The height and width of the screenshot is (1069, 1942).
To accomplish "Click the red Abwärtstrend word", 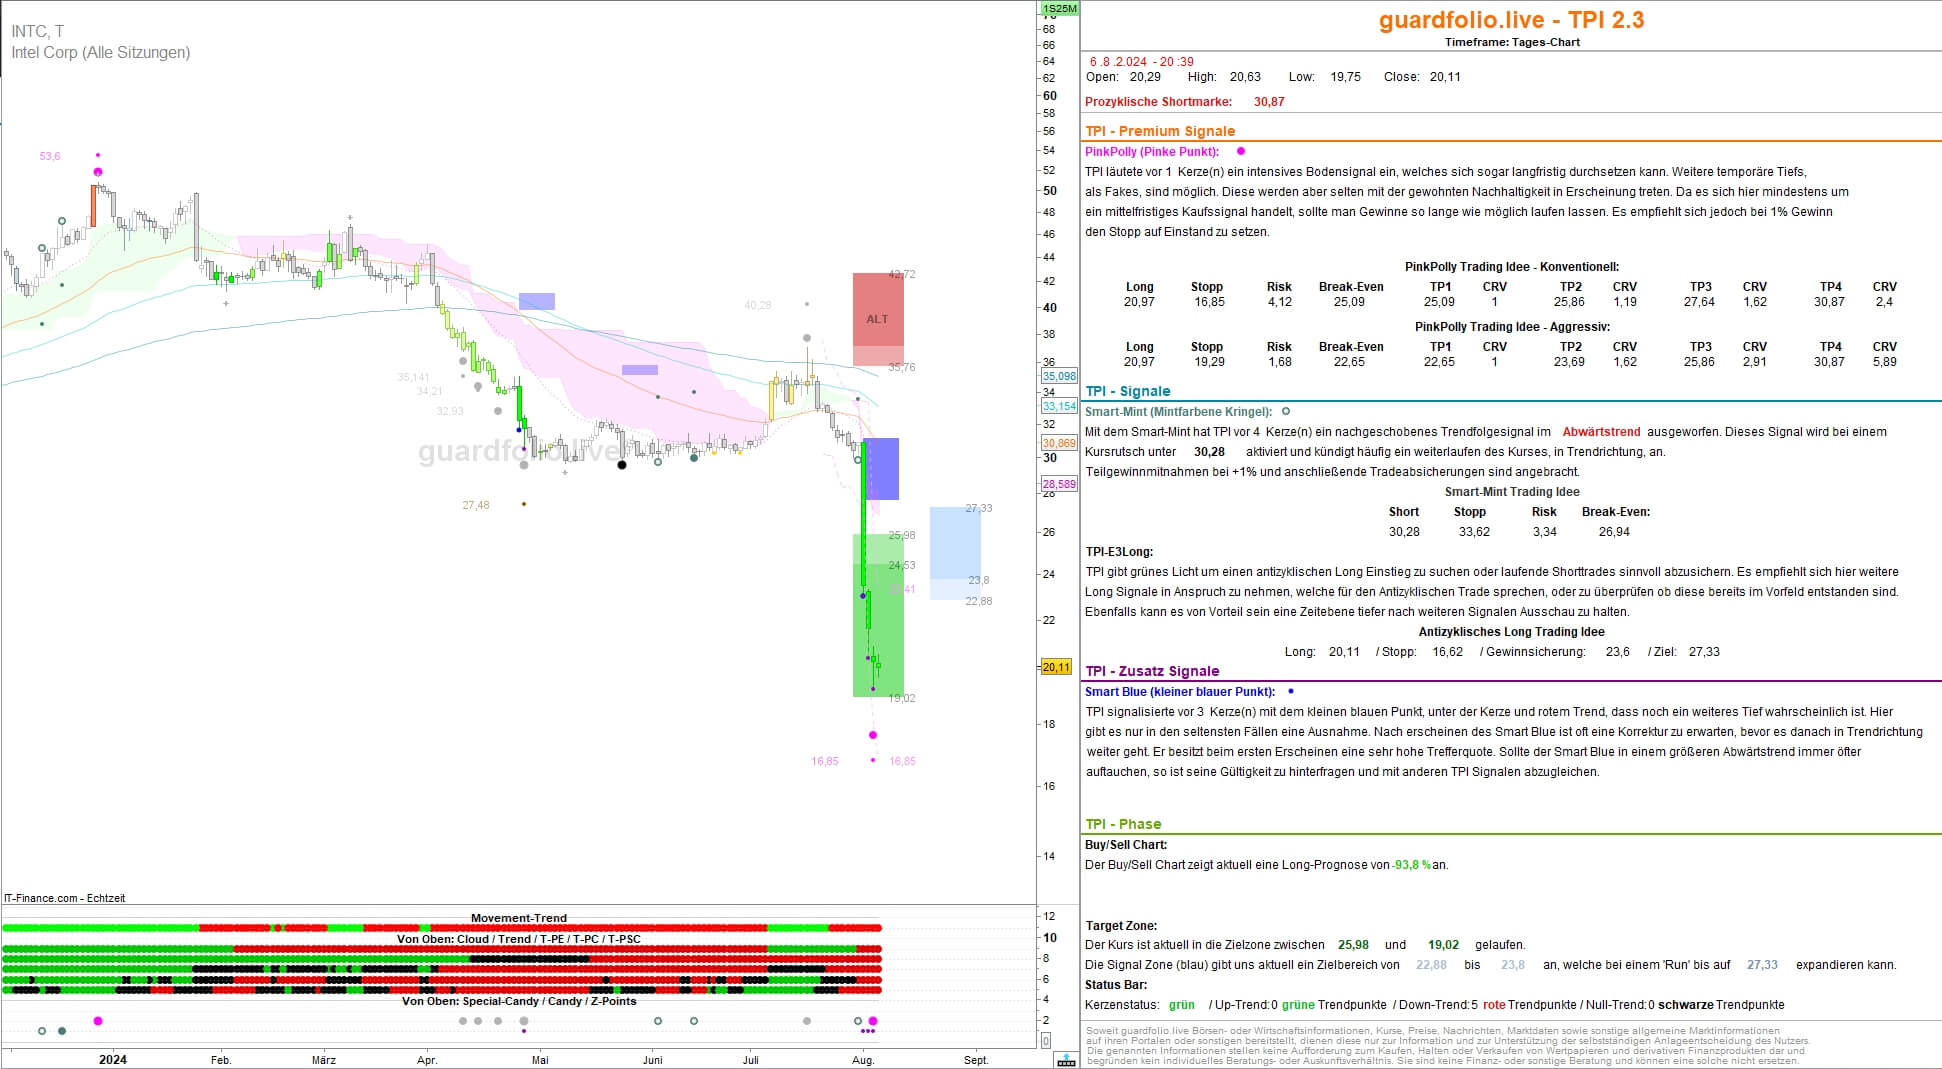I will (x=1601, y=432).
